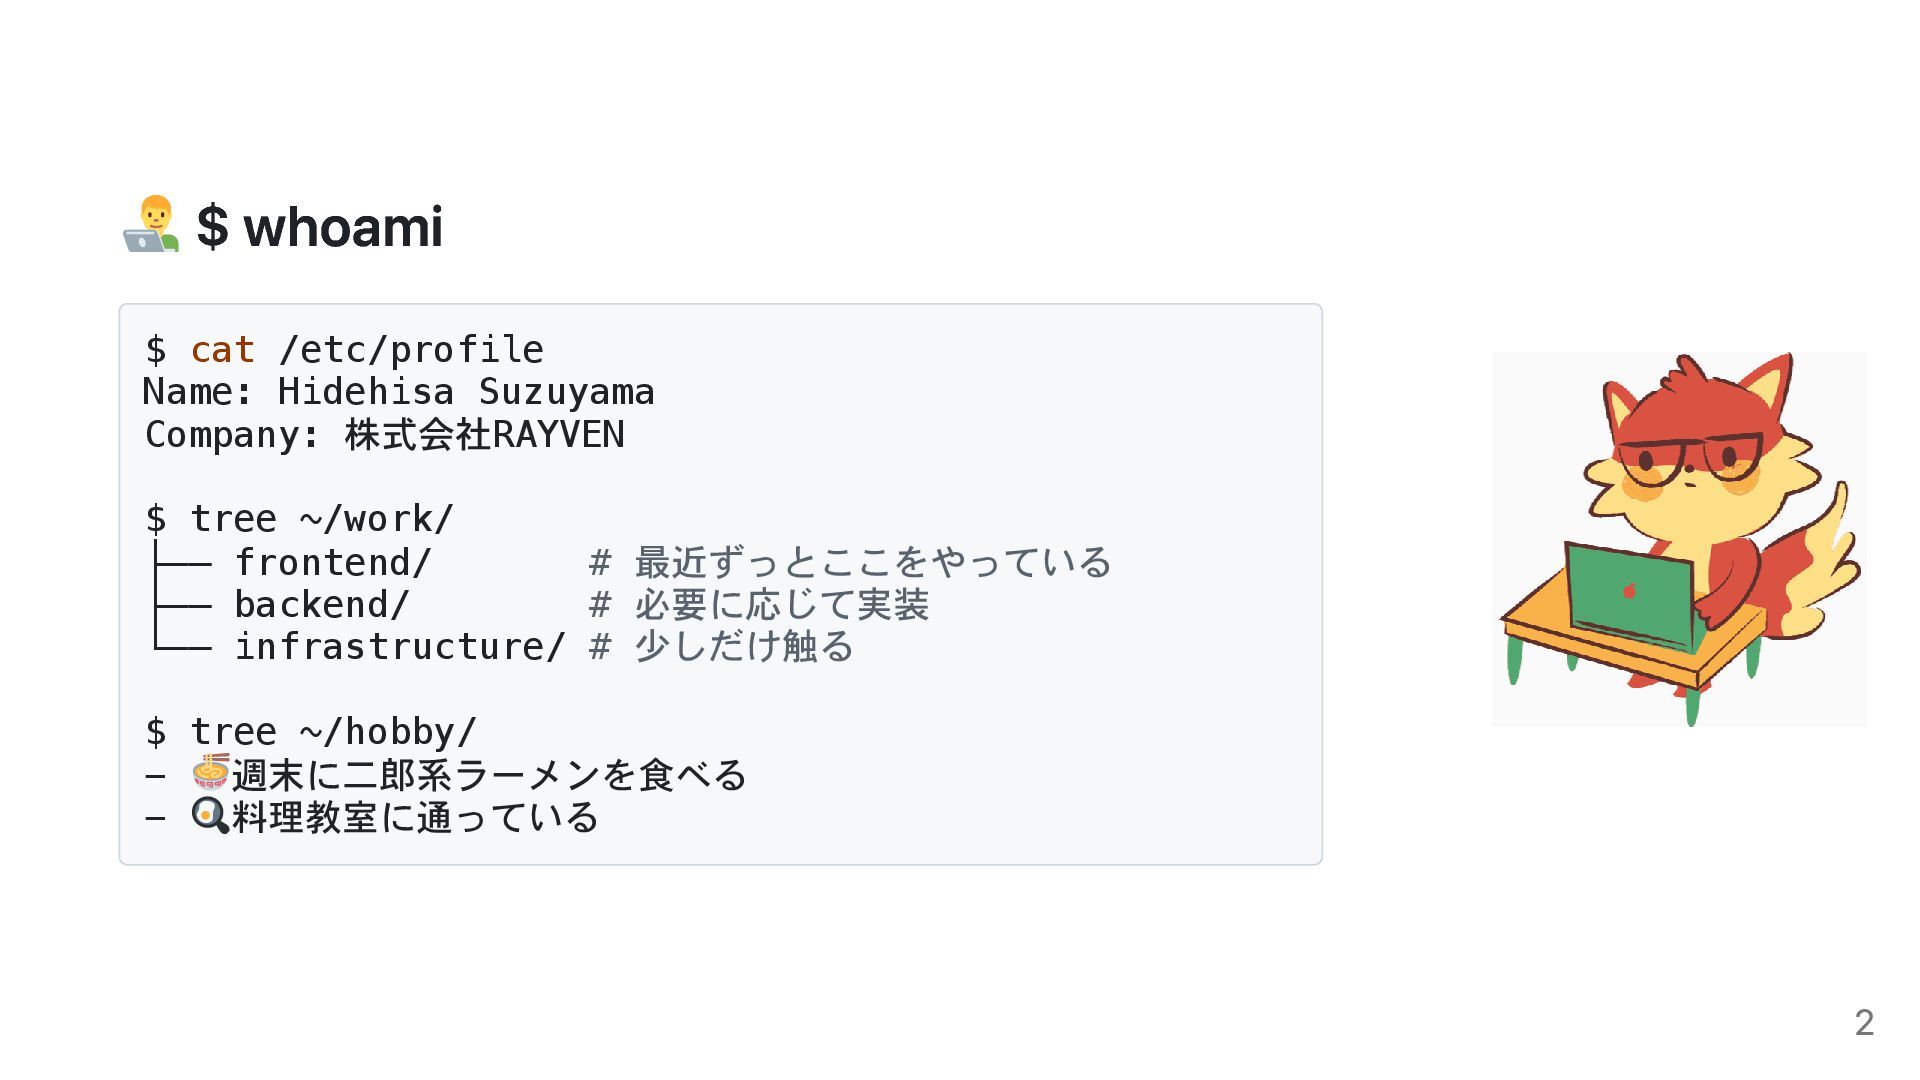Click the cat command keyword
The width and height of the screenshot is (1920, 1080).
pos(222,349)
